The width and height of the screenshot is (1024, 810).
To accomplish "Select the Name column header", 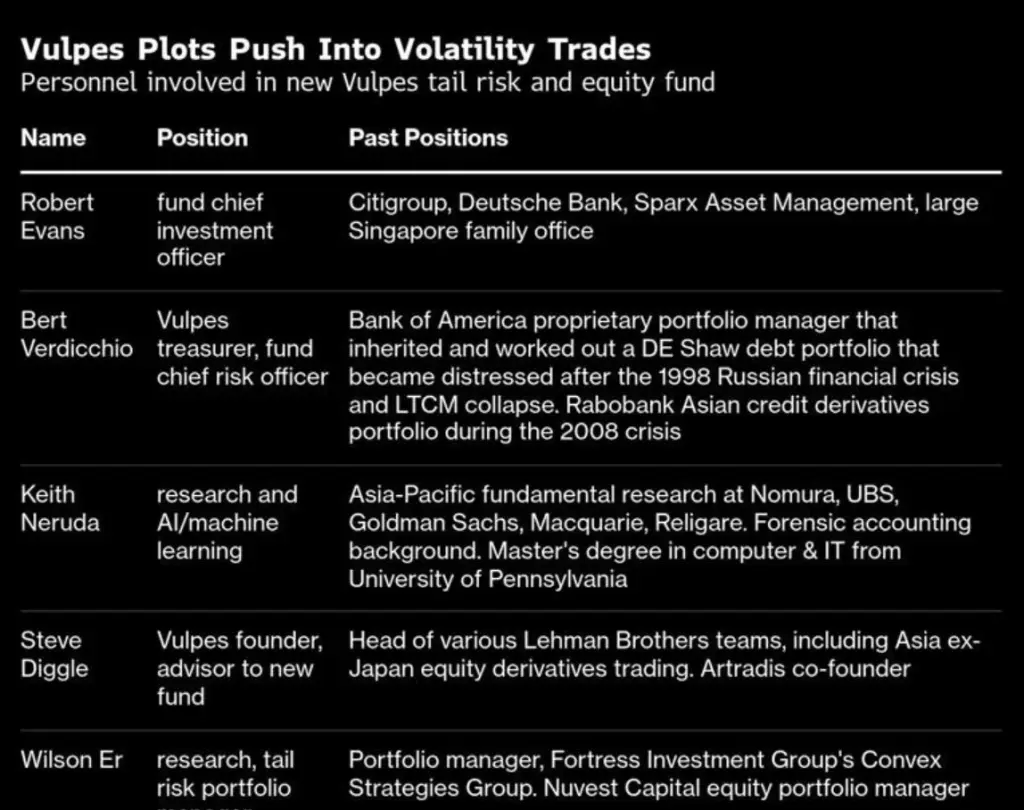I will pyautogui.click(x=53, y=138).
